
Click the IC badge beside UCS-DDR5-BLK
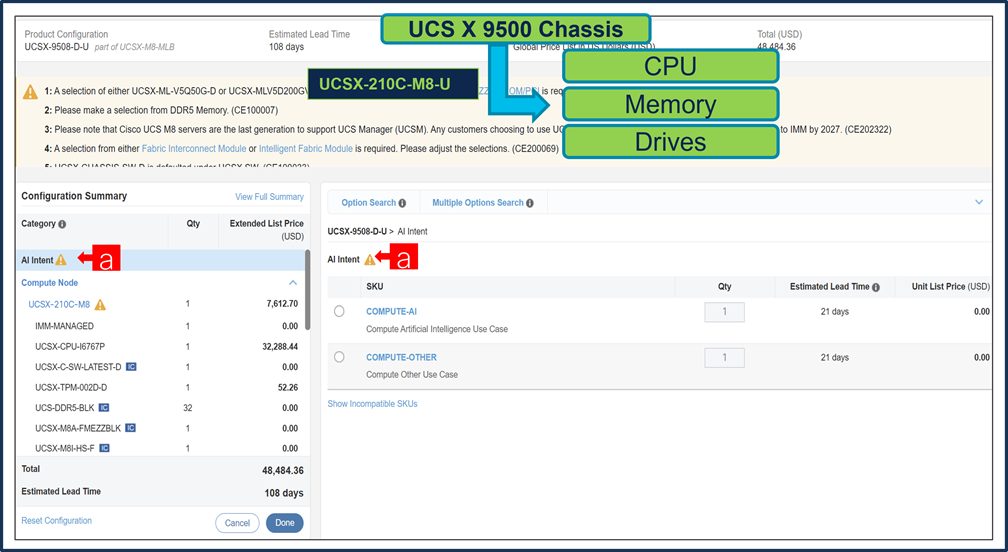click(104, 407)
